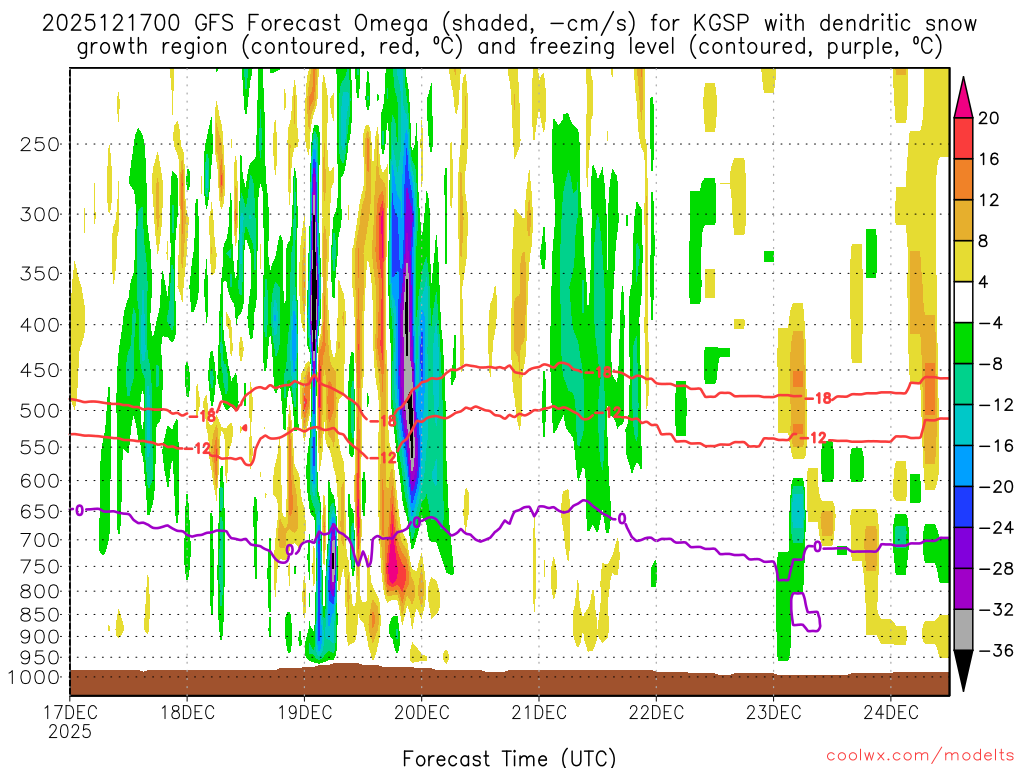Pick the light blue colorbar segment between −16 and −20

pos(963,466)
